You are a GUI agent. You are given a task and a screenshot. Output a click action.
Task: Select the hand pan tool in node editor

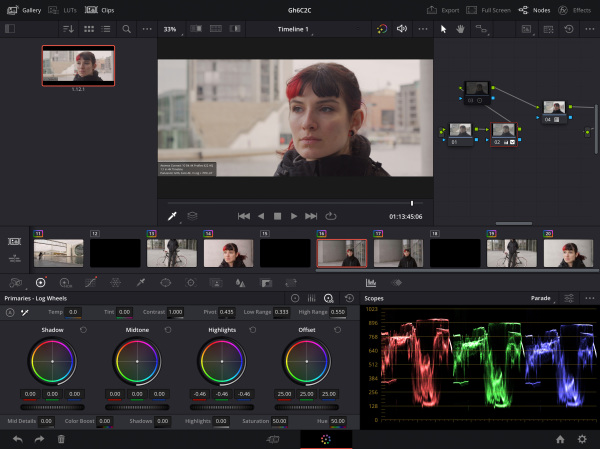coord(460,29)
